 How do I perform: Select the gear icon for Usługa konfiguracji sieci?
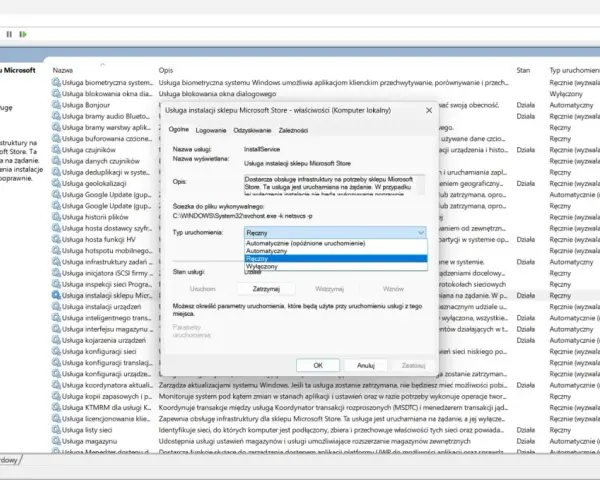tap(56, 351)
